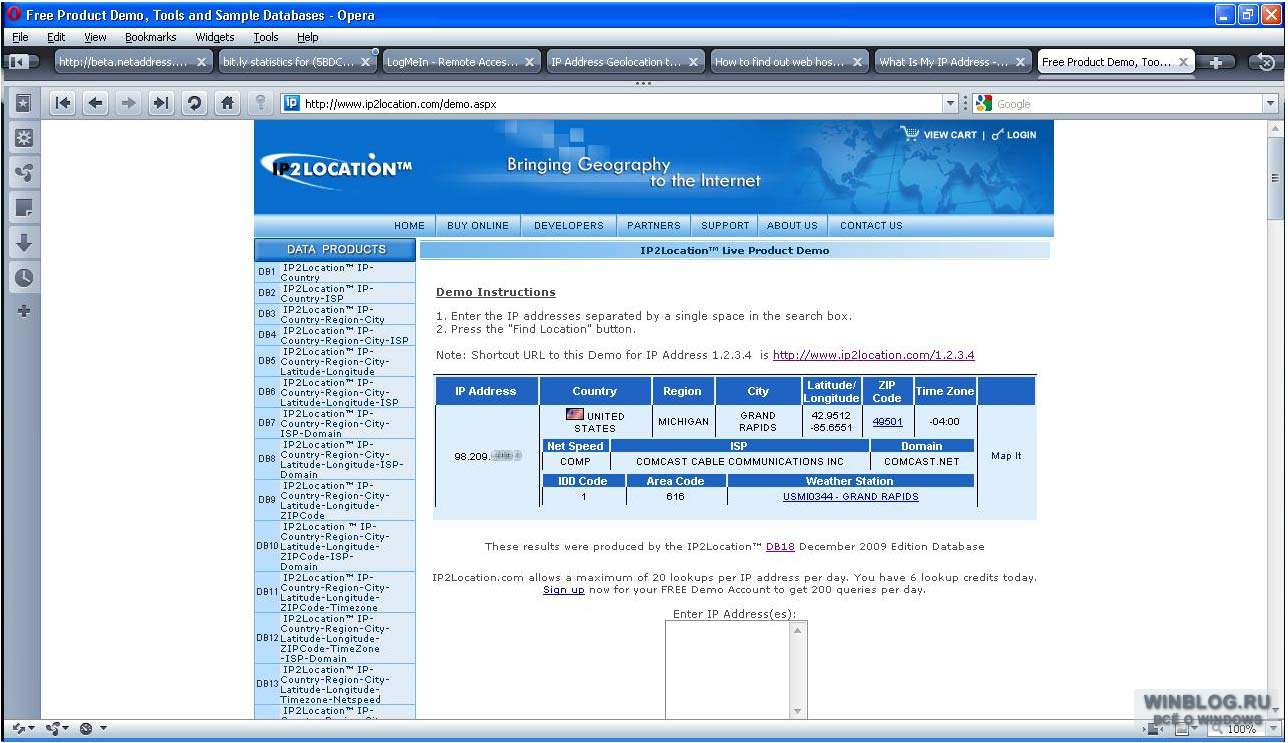Open the Notes panel icon
Image resolution: width=1288 pixels, height=743 pixels.
[23, 208]
